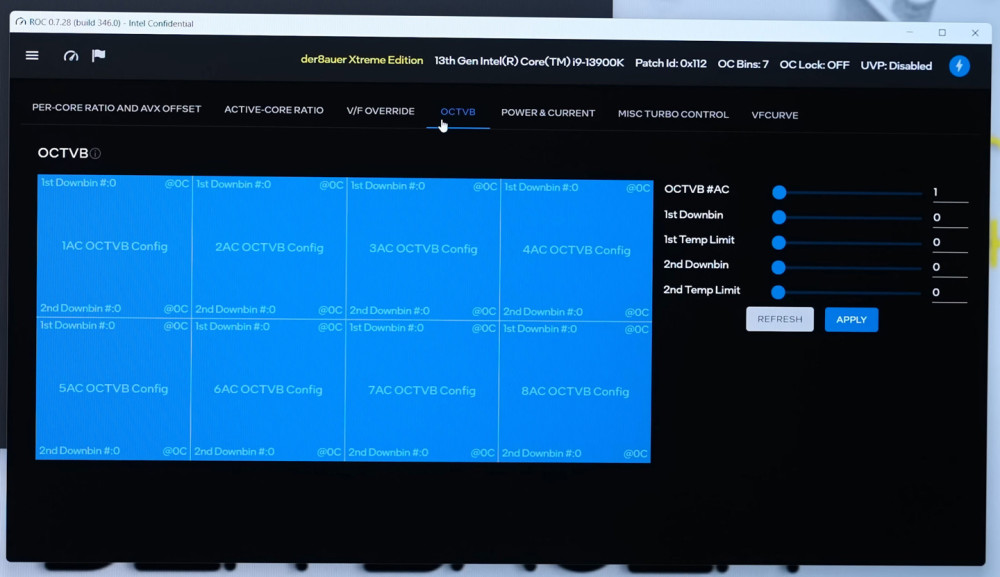Switch to the VFCurve tab
1000x577 pixels.
pos(774,115)
